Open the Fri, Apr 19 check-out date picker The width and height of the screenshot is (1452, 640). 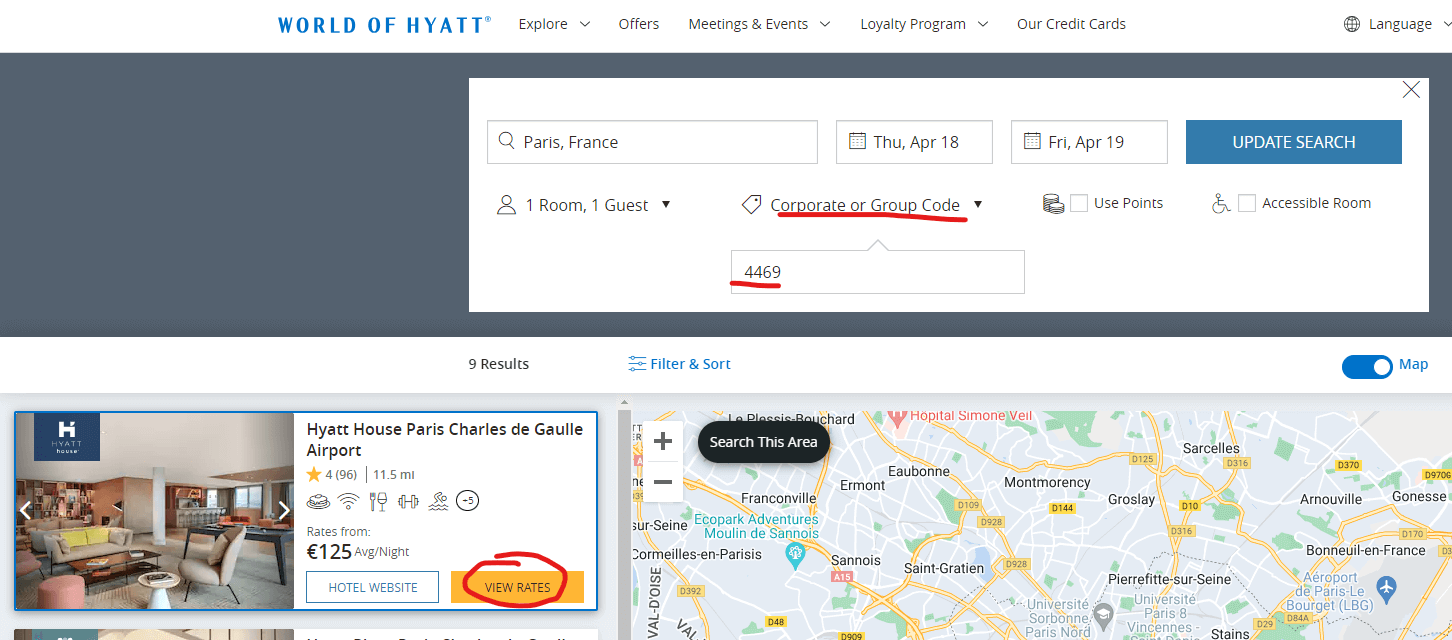[1089, 142]
